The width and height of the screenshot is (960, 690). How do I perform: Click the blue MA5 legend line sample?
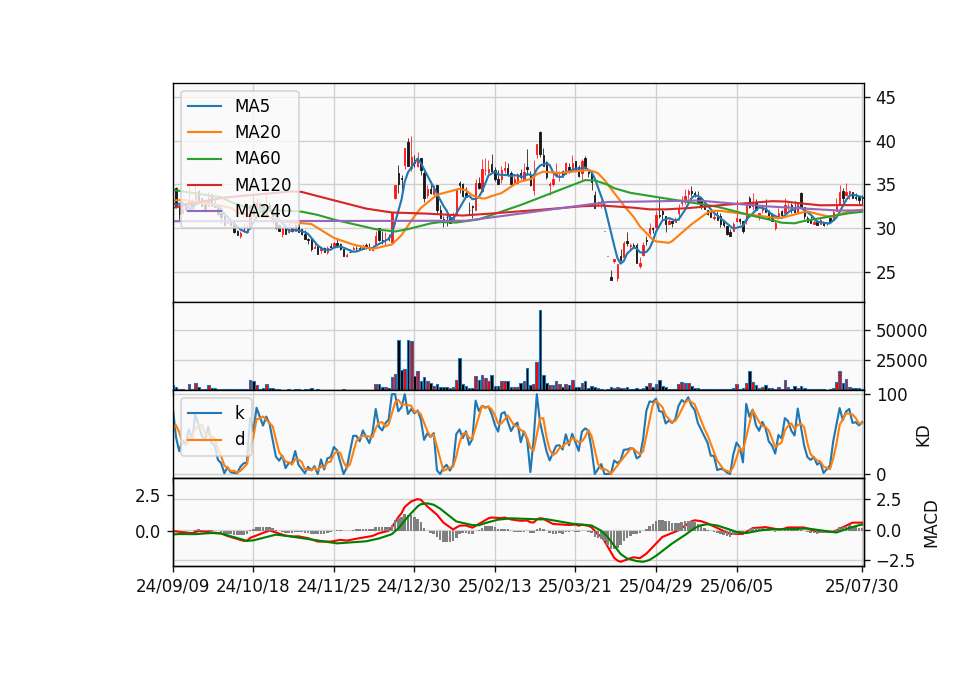(204, 107)
